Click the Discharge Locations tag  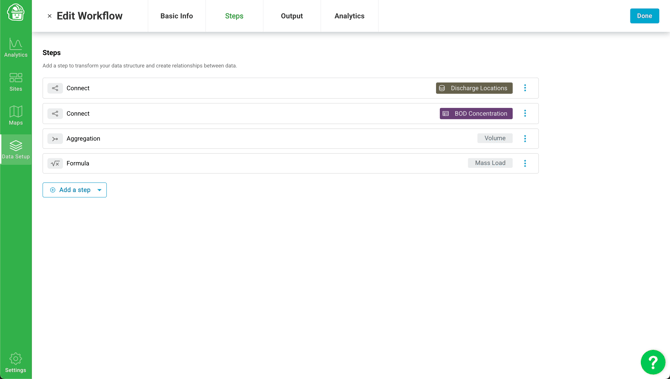474,88
